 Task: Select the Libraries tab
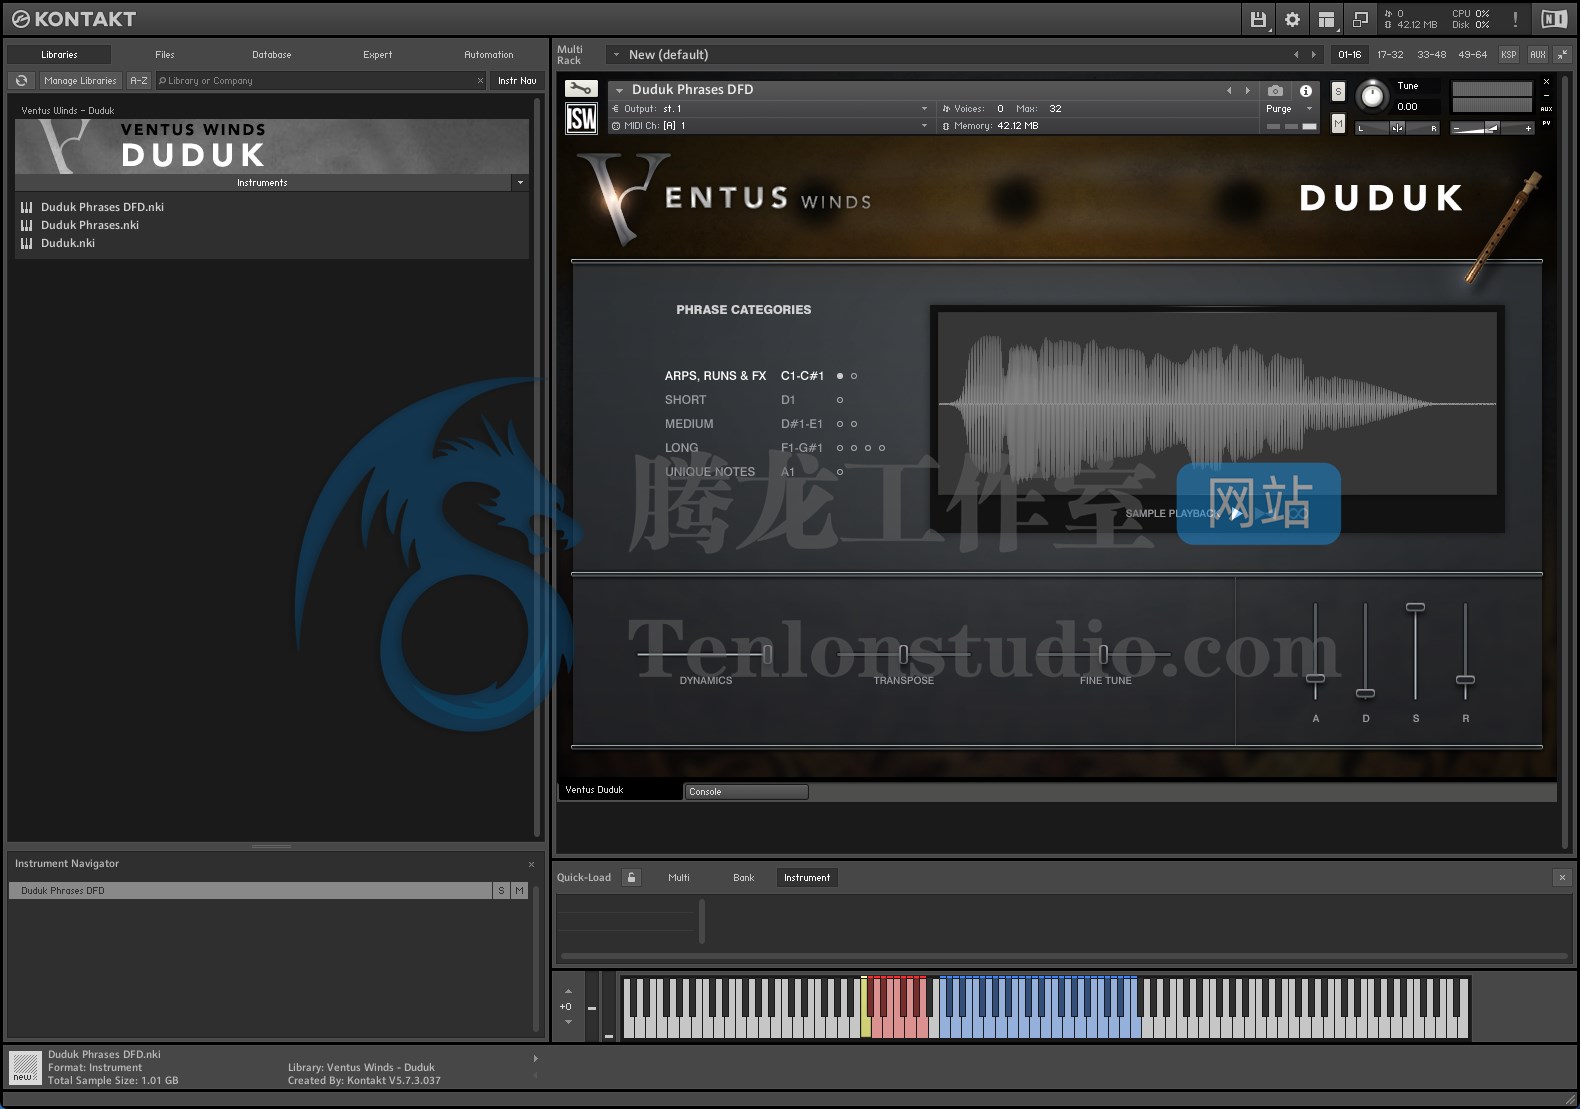coord(60,55)
